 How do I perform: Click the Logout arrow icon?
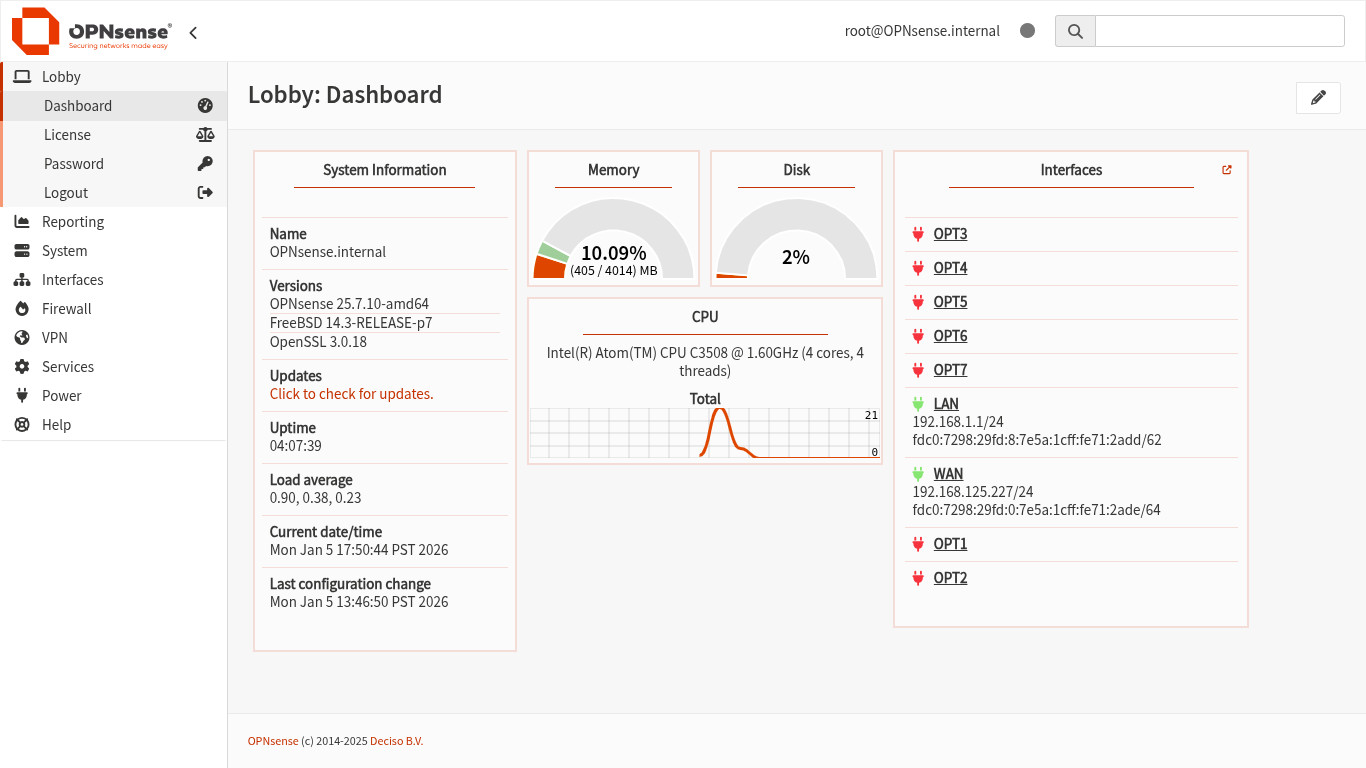pyautogui.click(x=205, y=193)
